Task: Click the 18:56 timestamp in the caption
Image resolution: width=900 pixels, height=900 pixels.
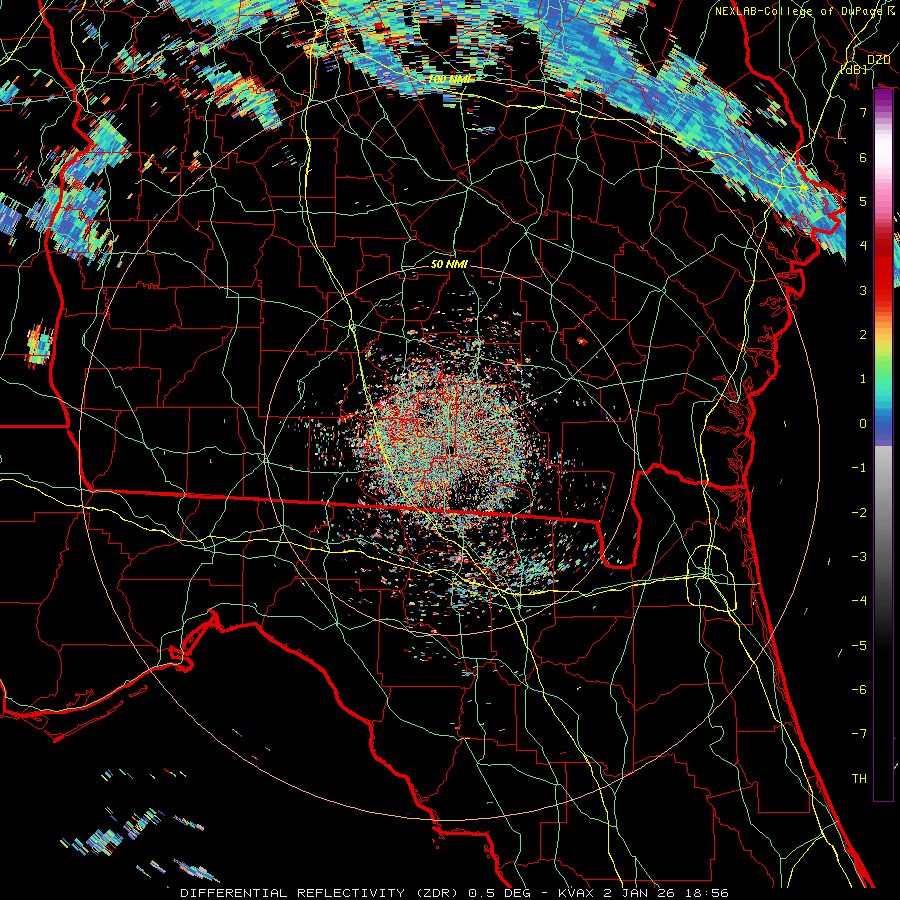Action: pos(709,893)
